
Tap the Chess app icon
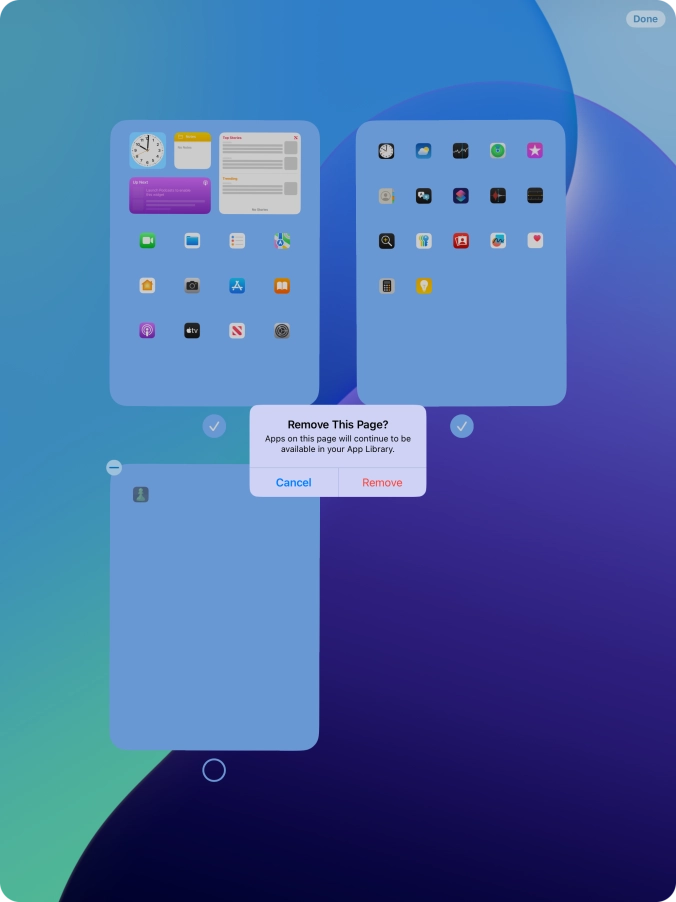click(141, 494)
